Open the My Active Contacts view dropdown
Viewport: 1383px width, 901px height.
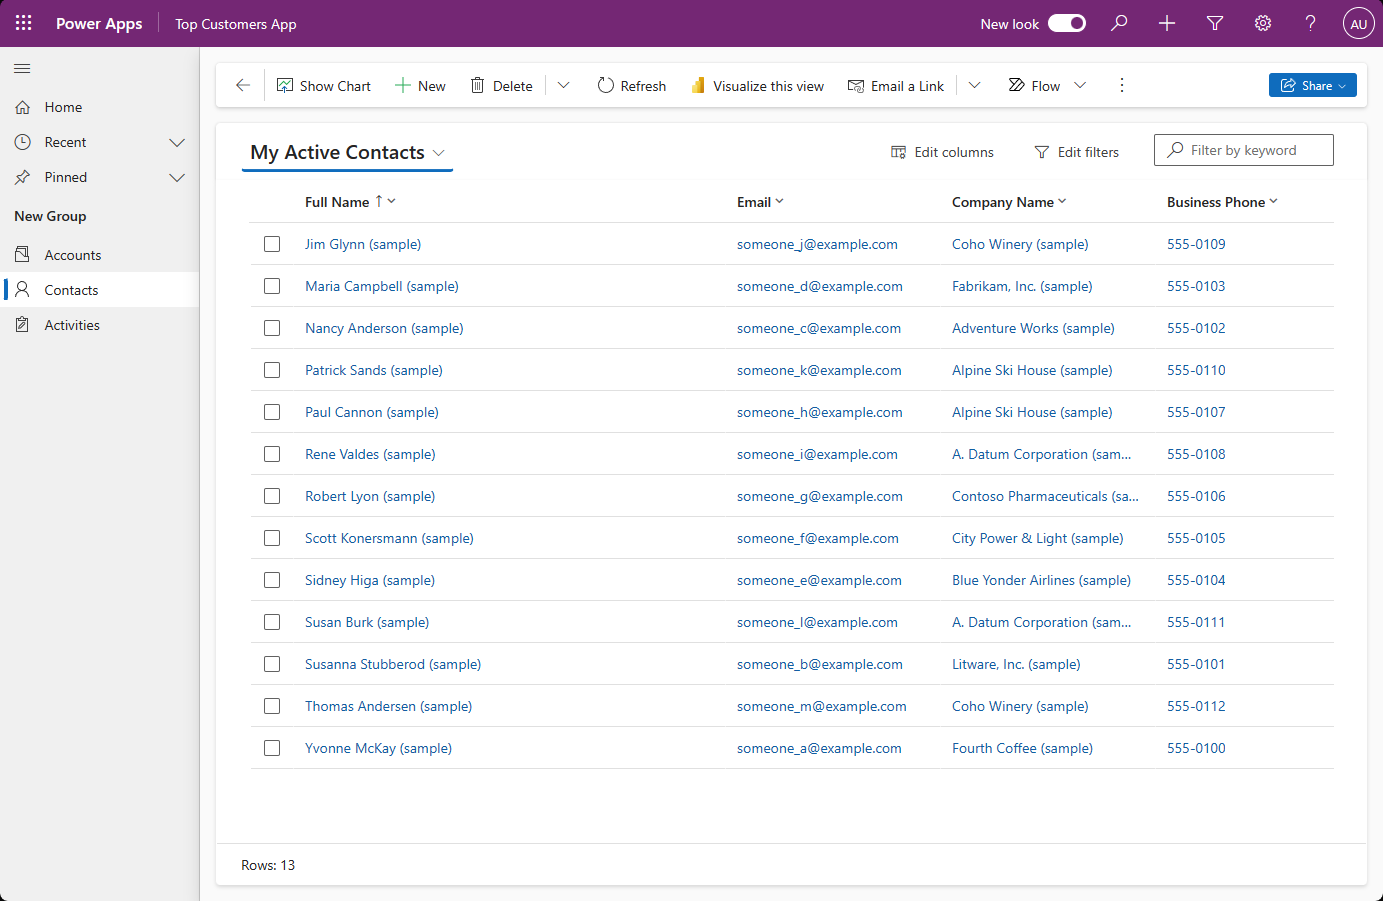point(439,152)
